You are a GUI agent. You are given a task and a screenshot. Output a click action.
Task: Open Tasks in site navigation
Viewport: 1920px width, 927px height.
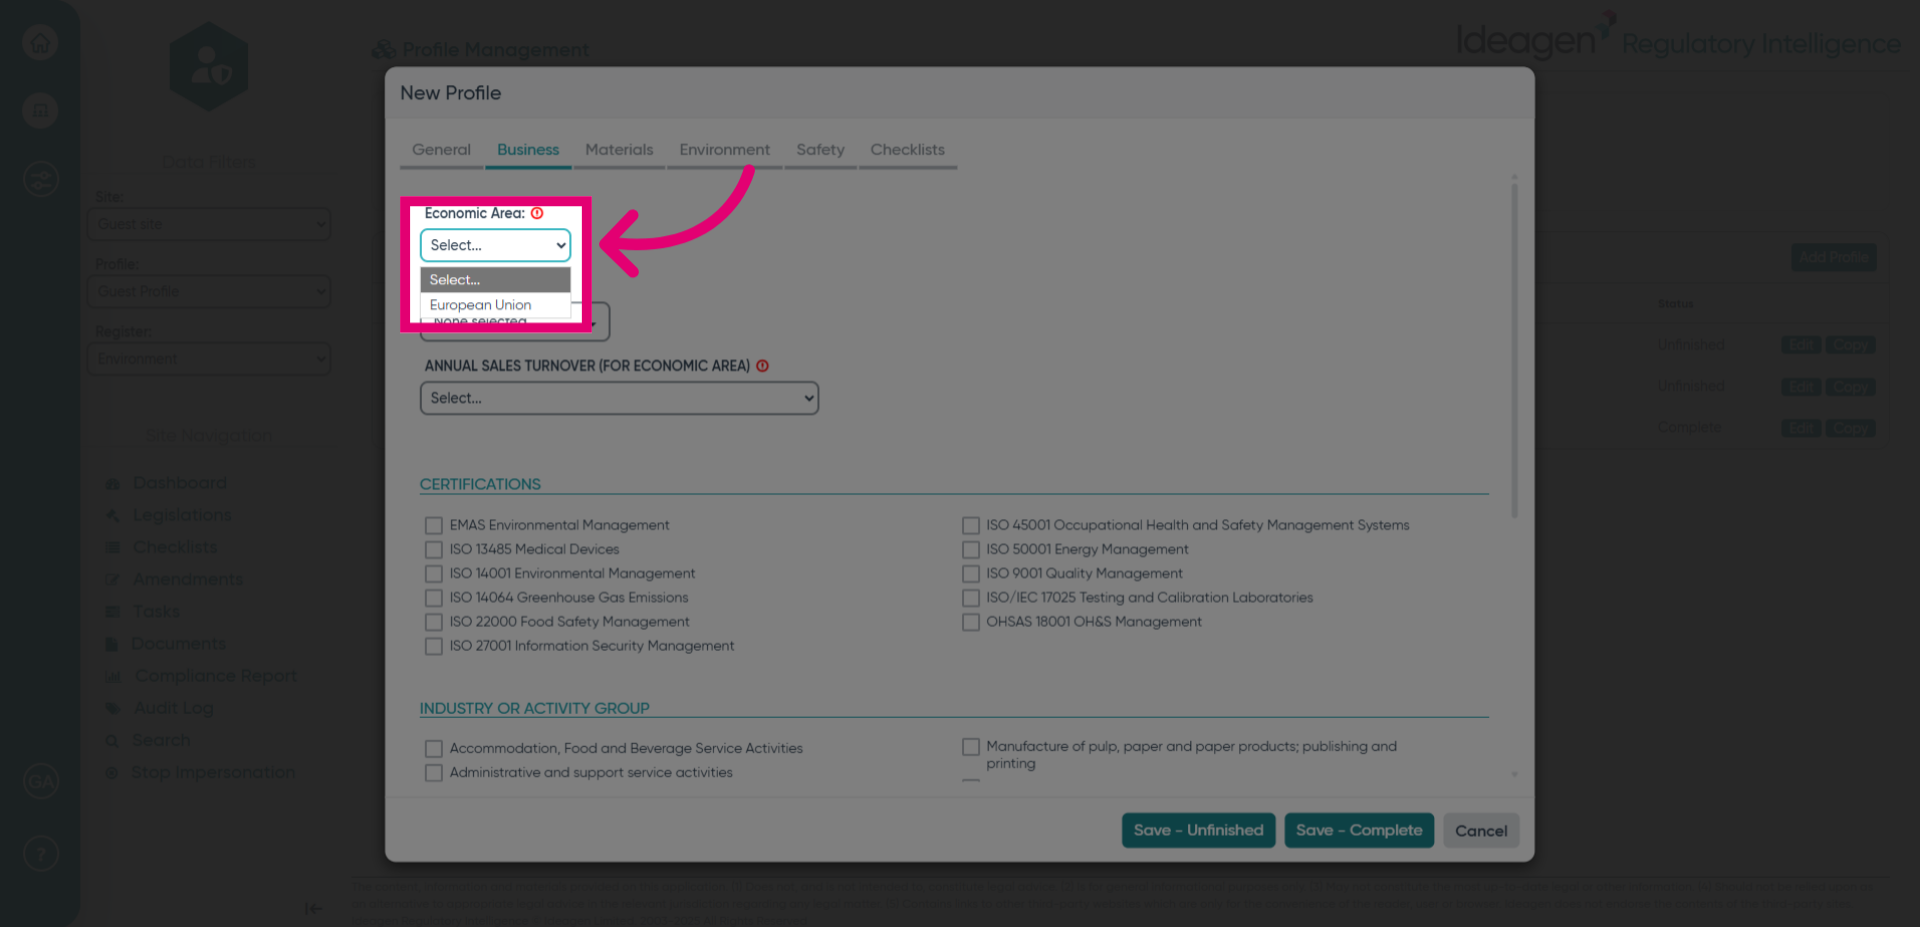(x=156, y=611)
